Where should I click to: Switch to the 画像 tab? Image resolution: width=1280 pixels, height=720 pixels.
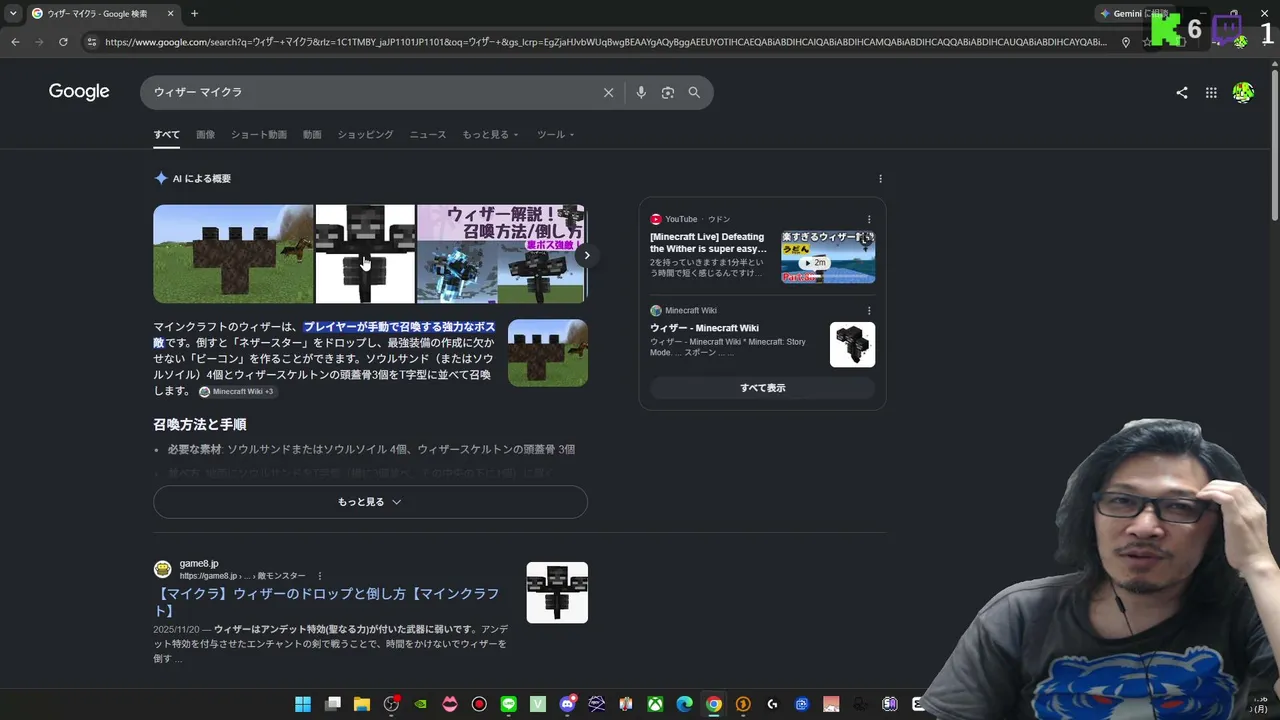tap(205, 135)
